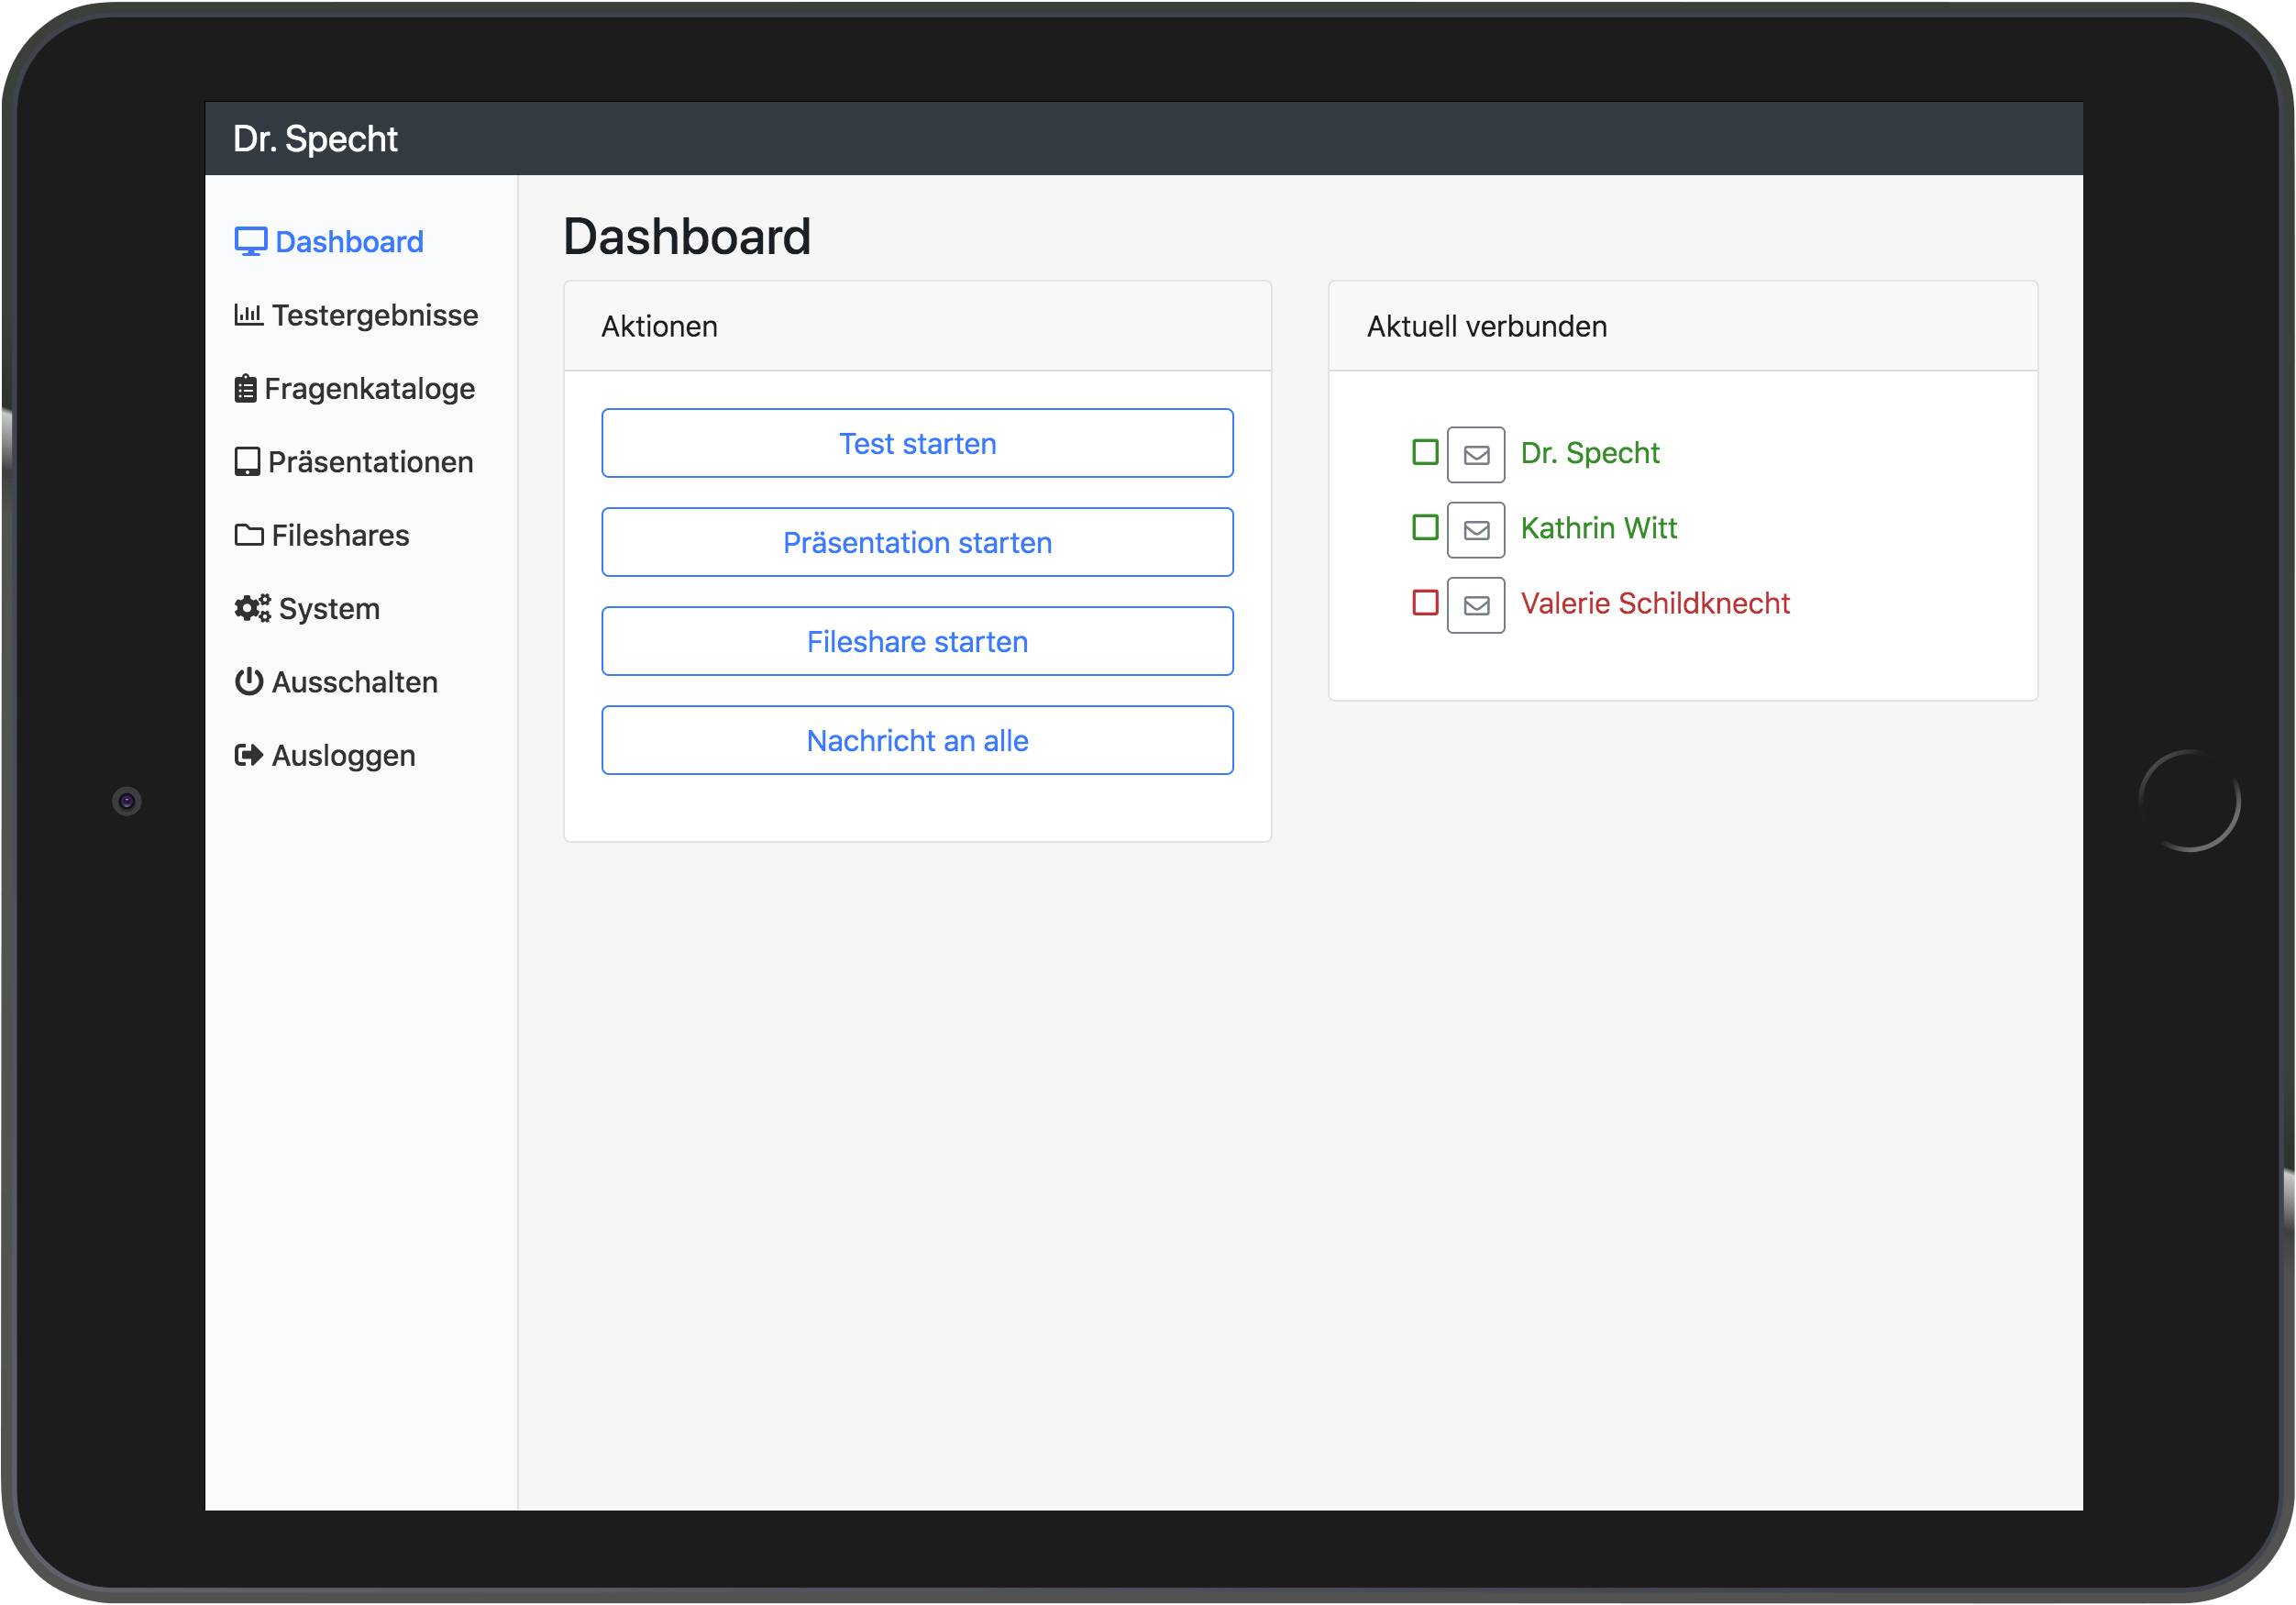Click envelope icon beside Valerie Schildknecht
2296x1605 pixels.
pyautogui.click(x=1475, y=605)
